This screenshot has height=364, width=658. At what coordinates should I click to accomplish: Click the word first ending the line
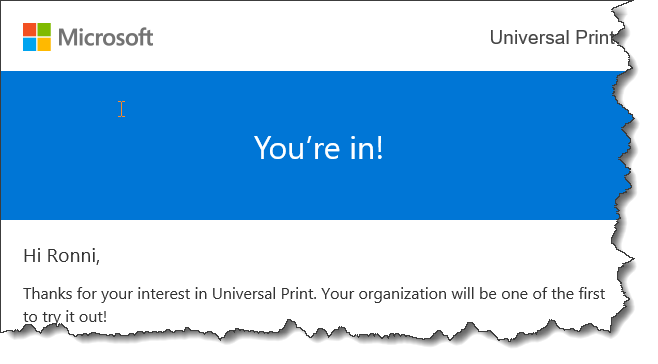pyautogui.click(x=589, y=293)
